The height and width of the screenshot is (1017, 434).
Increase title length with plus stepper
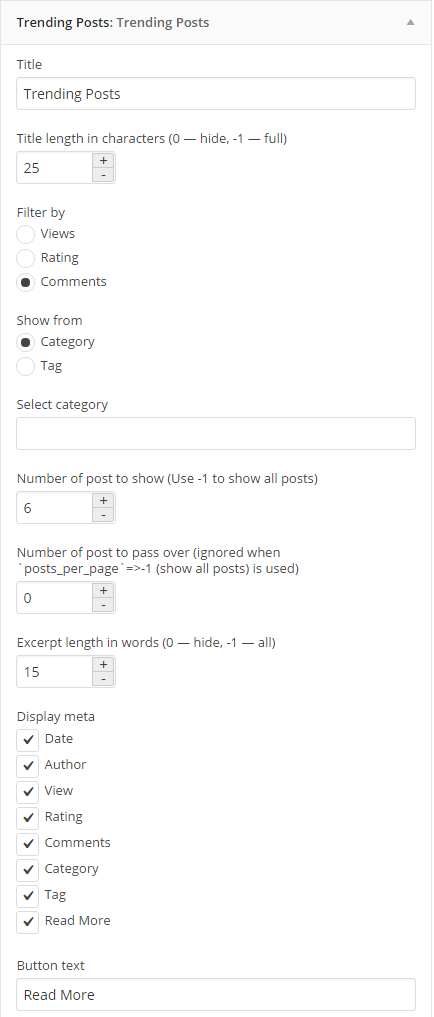coord(103,161)
